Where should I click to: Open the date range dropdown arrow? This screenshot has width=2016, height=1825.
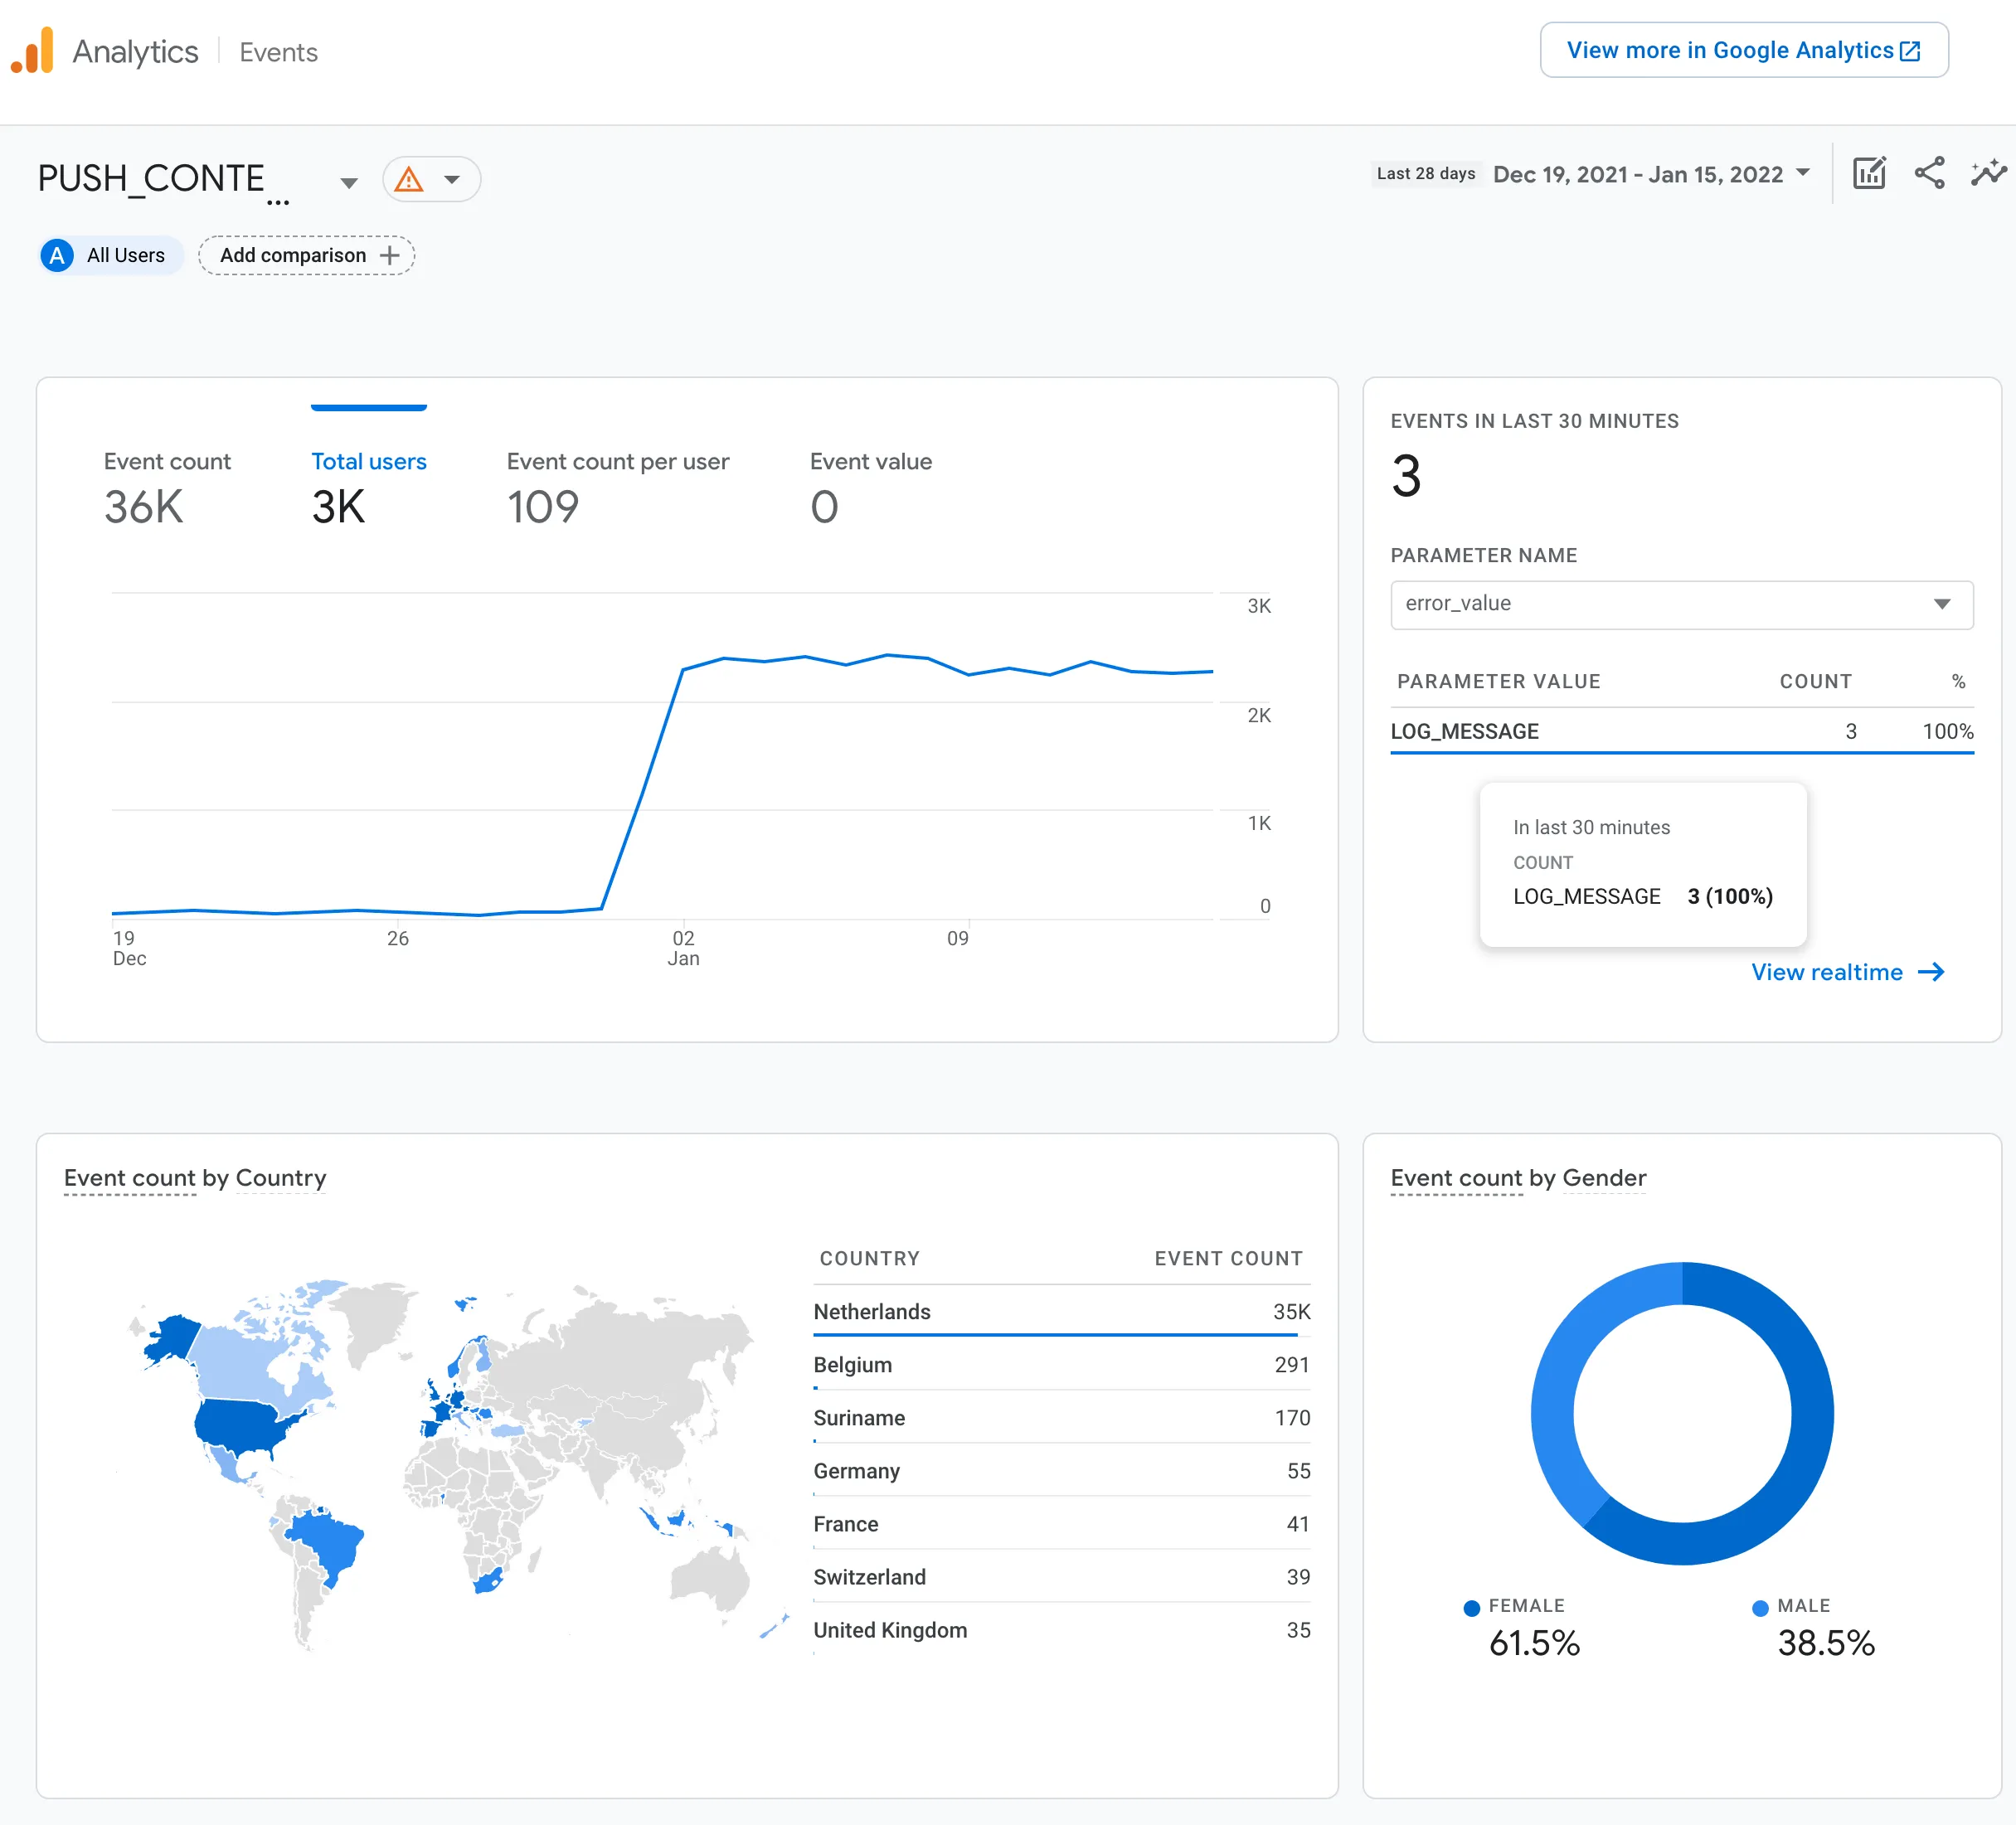[x=1803, y=173]
